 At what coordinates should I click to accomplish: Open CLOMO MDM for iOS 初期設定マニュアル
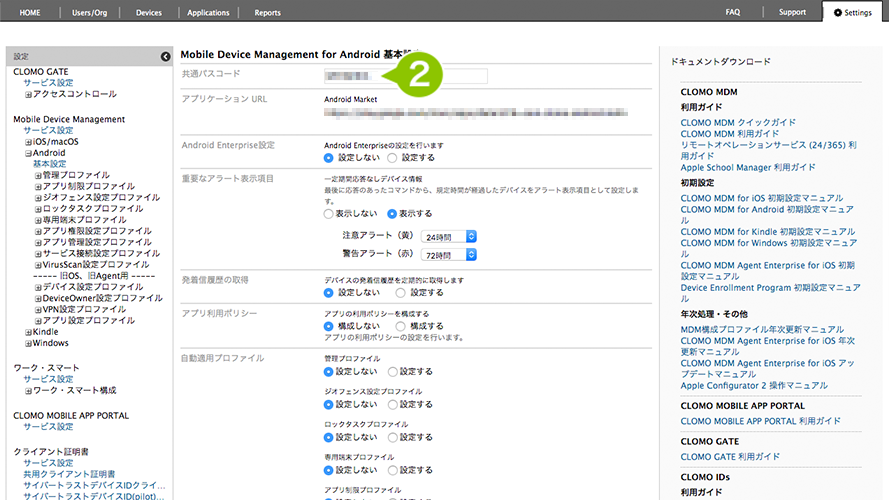(761, 198)
